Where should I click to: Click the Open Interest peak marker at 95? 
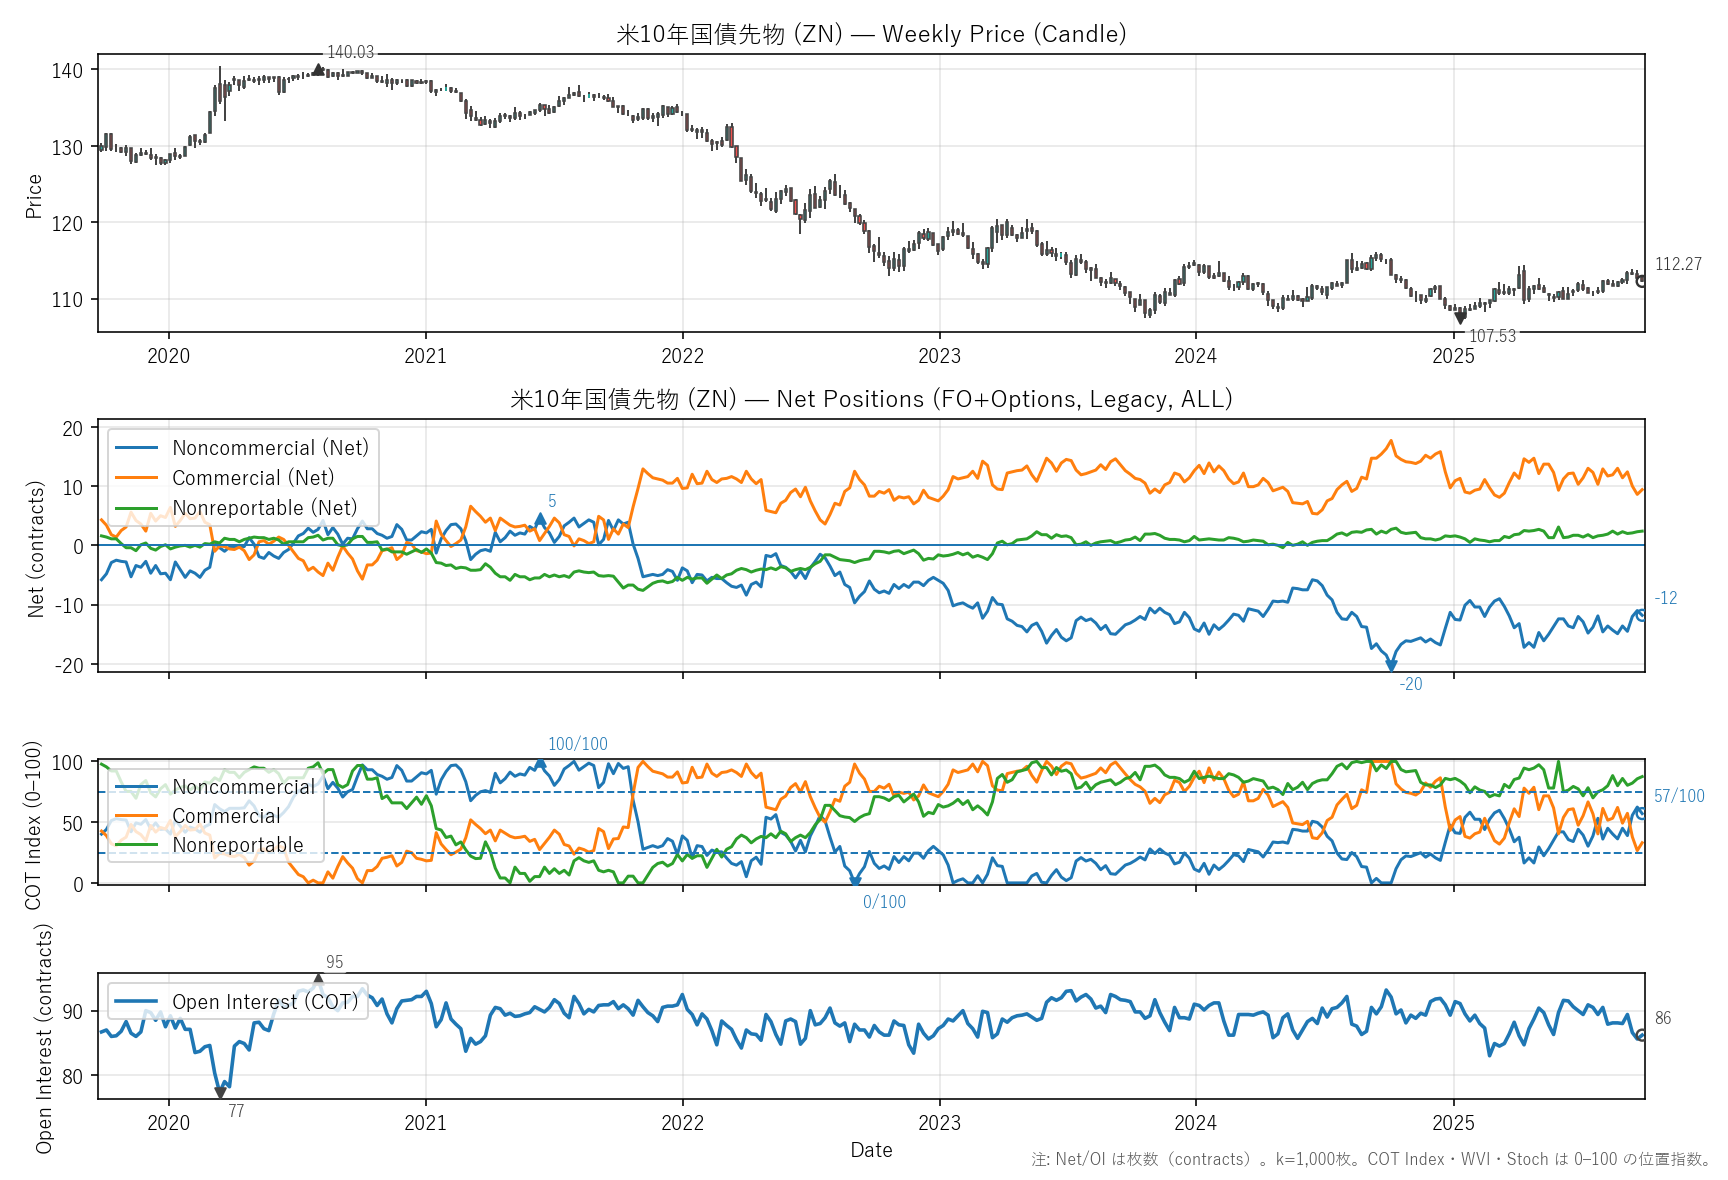coord(319,979)
